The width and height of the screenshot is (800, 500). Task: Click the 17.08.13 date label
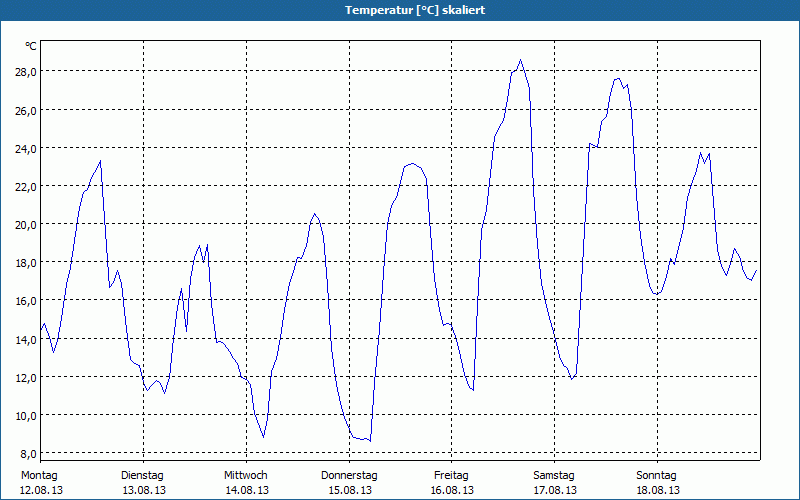tap(555, 490)
